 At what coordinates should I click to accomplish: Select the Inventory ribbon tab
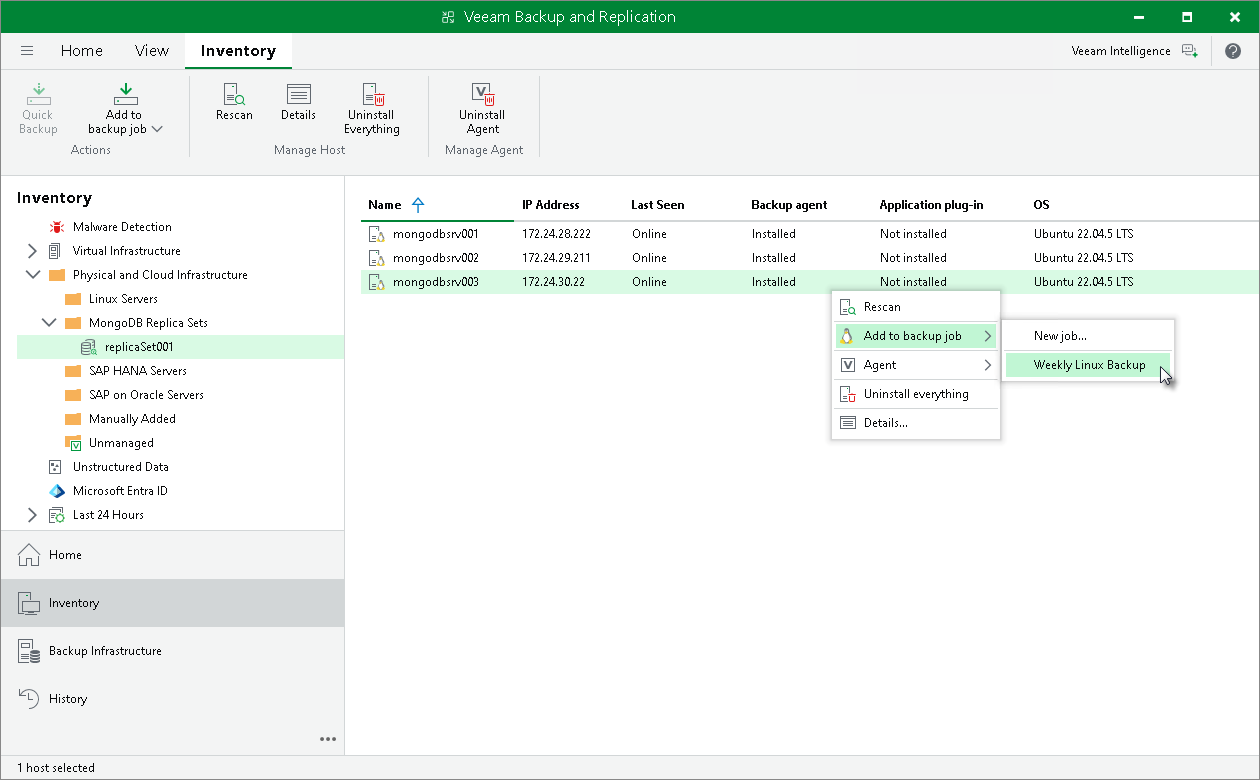coord(238,51)
